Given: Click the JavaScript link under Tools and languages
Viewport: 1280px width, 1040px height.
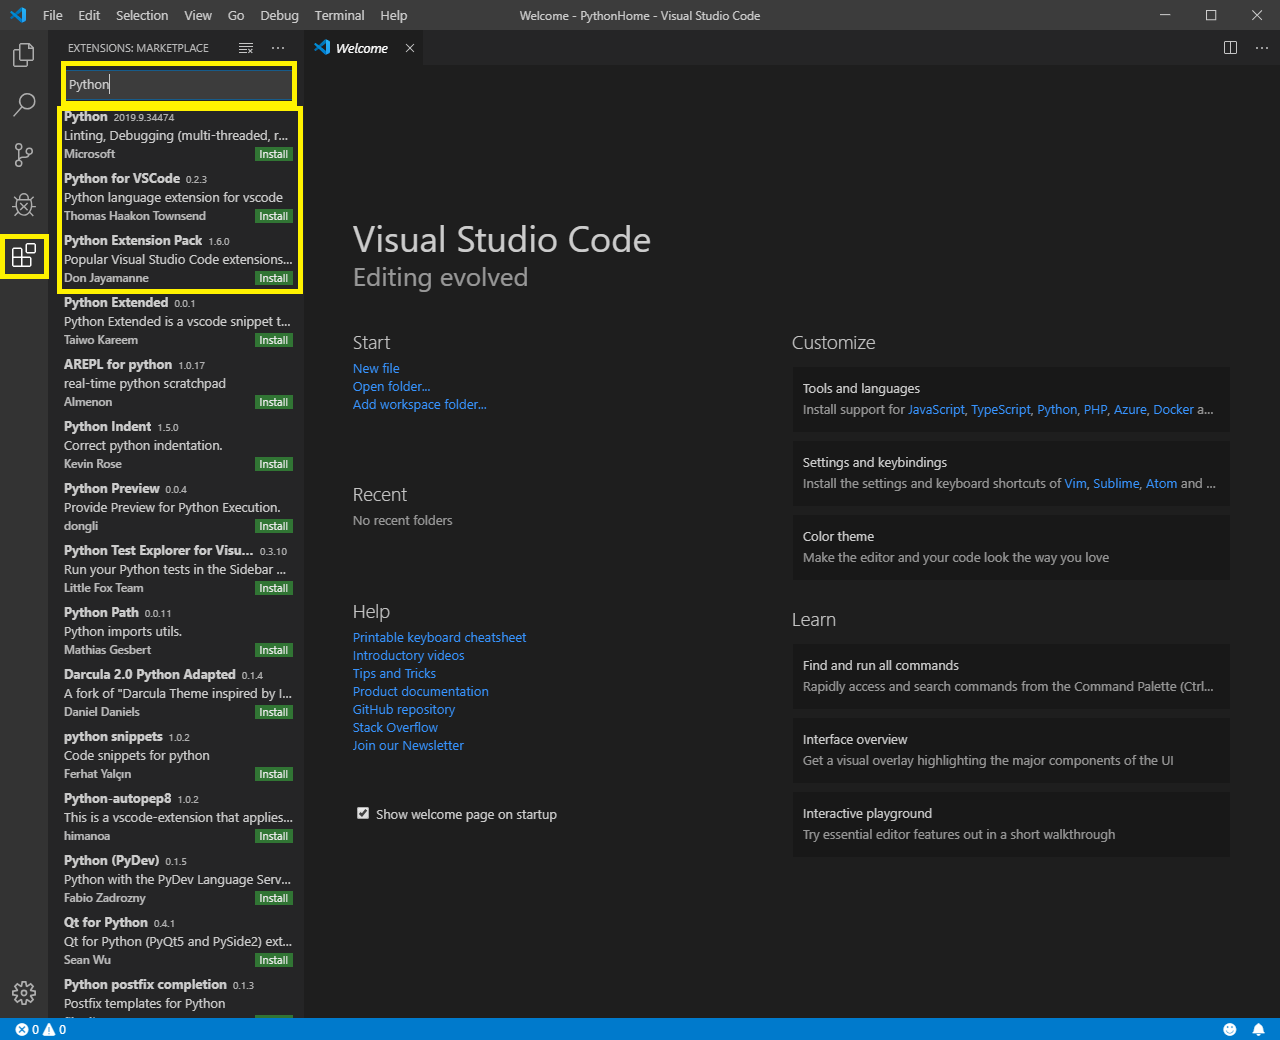Looking at the screenshot, I should (936, 409).
